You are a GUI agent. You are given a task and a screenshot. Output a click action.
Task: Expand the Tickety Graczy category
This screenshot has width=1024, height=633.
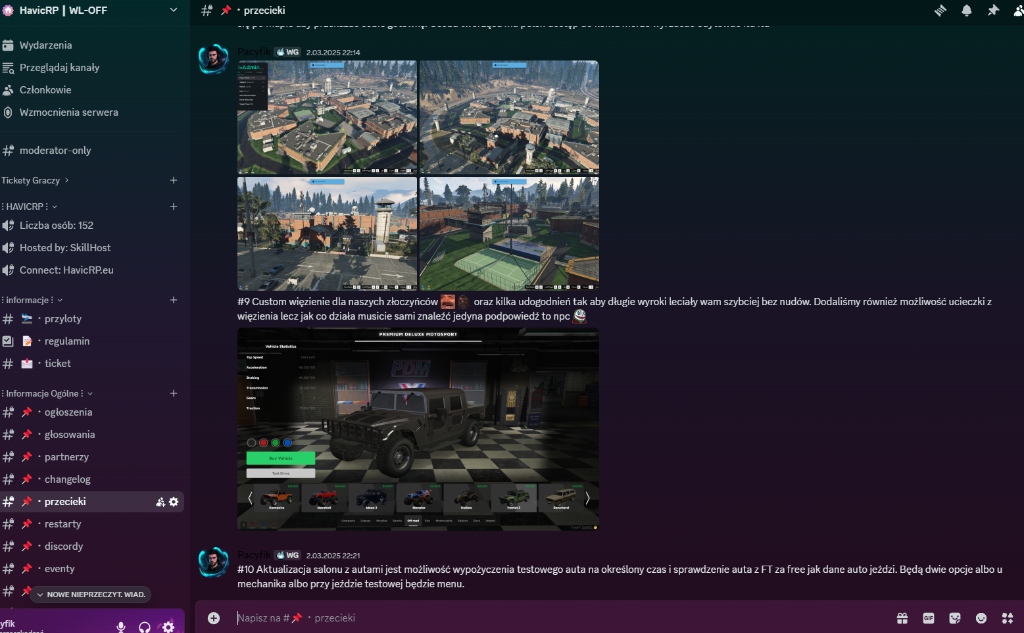click(x=35, y=180)
